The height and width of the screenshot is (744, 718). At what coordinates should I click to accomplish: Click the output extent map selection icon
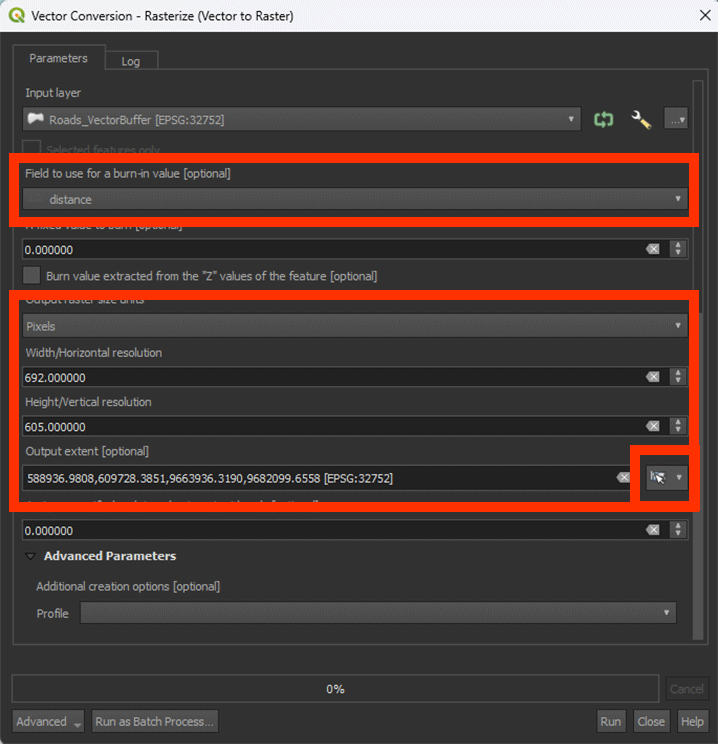tap(658, 478)
